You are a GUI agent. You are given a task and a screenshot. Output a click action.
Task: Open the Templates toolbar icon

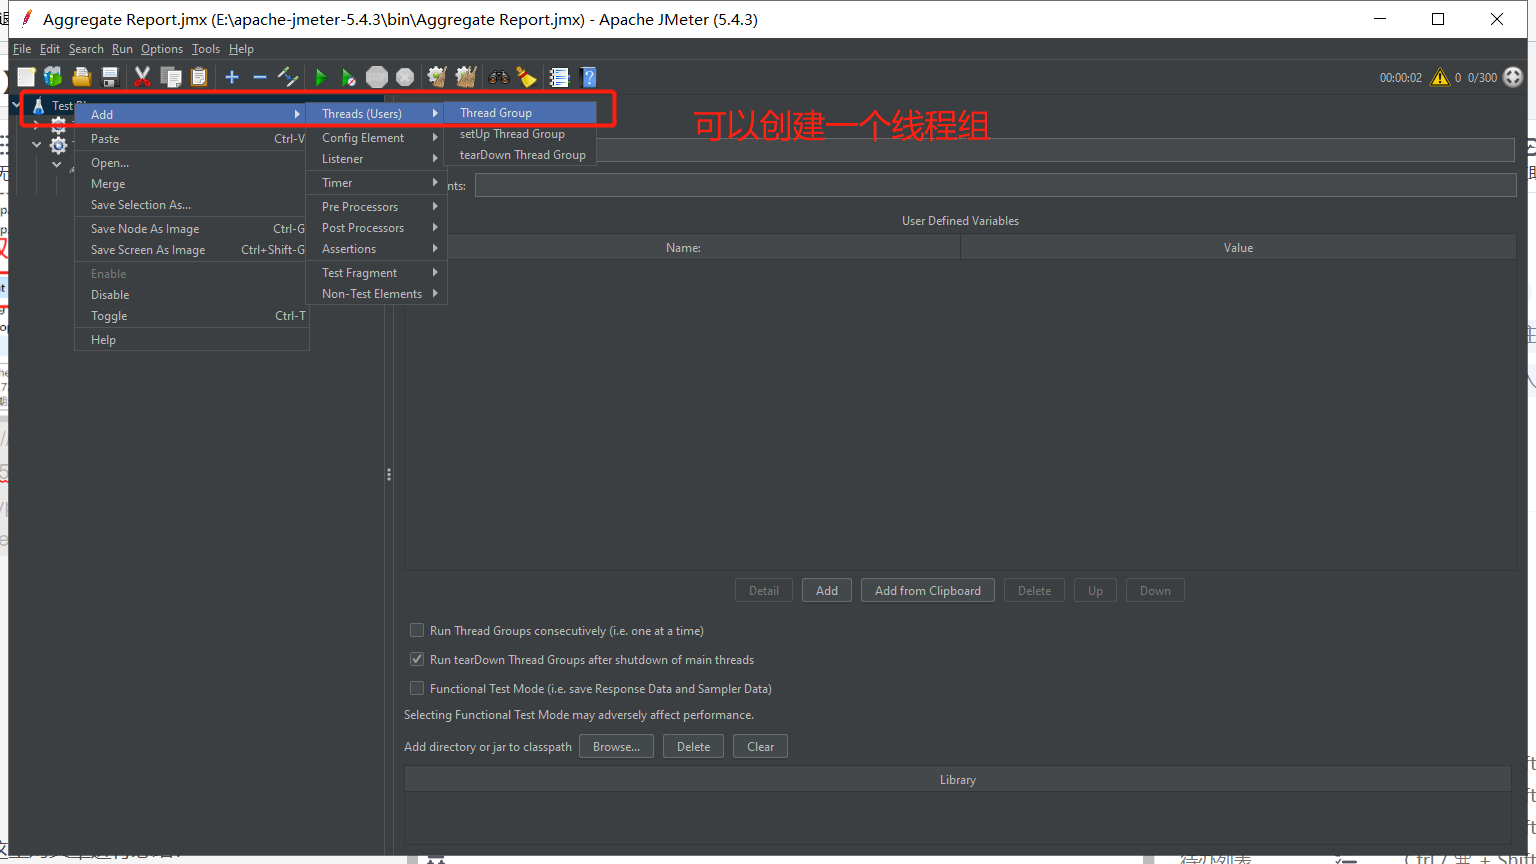[53, 77]
